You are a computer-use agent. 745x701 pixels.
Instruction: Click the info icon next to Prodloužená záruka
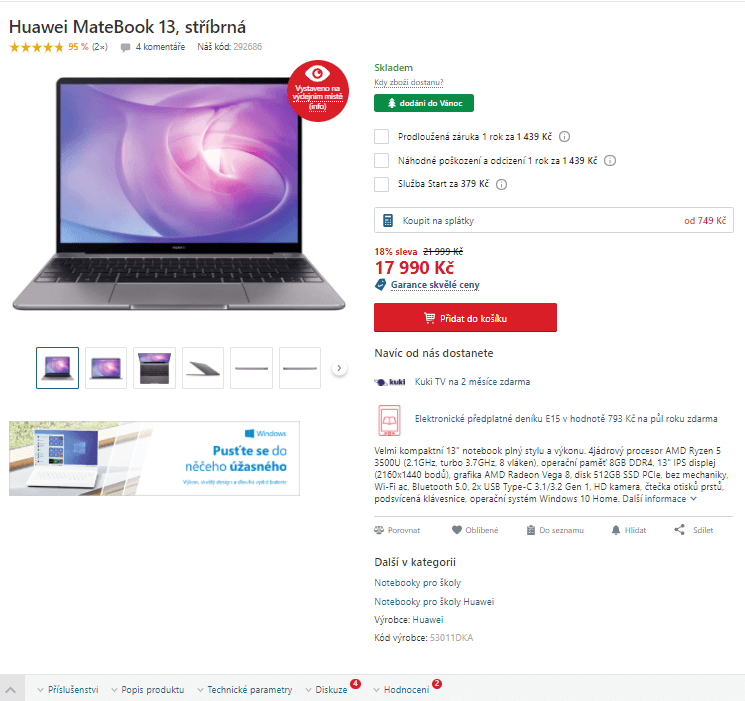tap(564, 137)
